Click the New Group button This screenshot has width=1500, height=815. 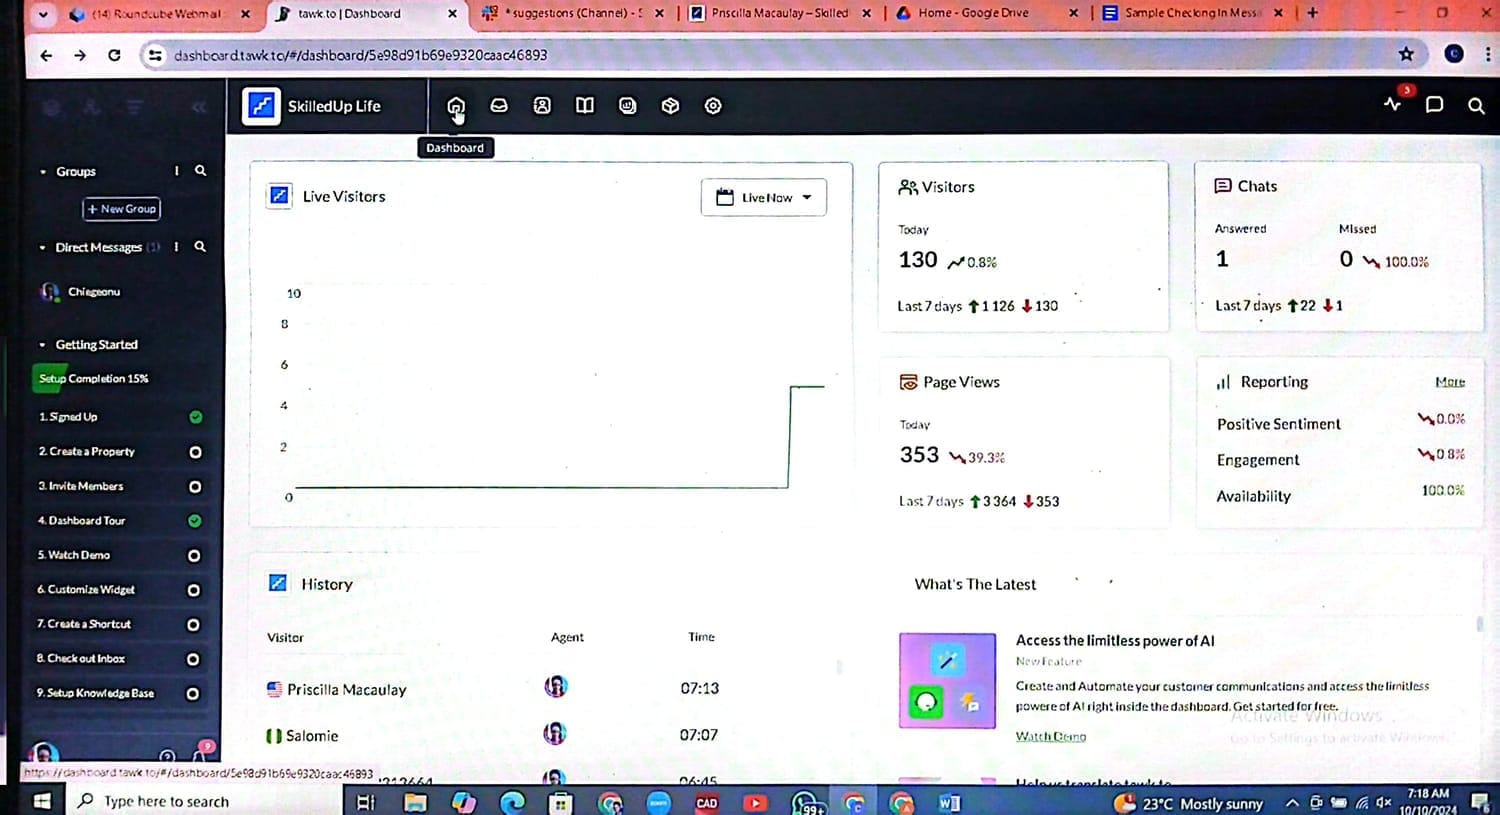[x=122, y=209]
